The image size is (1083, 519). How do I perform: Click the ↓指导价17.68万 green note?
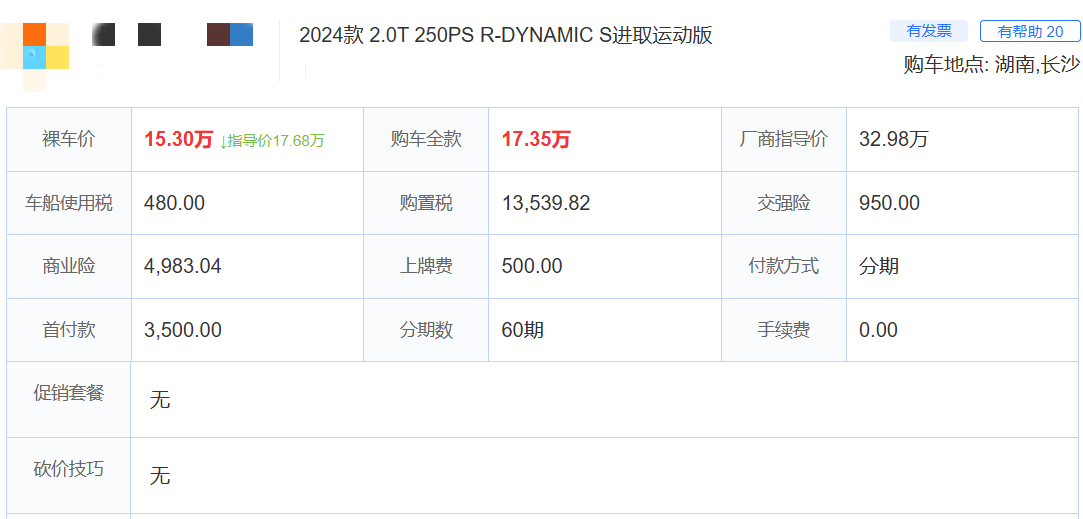pos(271,141)
